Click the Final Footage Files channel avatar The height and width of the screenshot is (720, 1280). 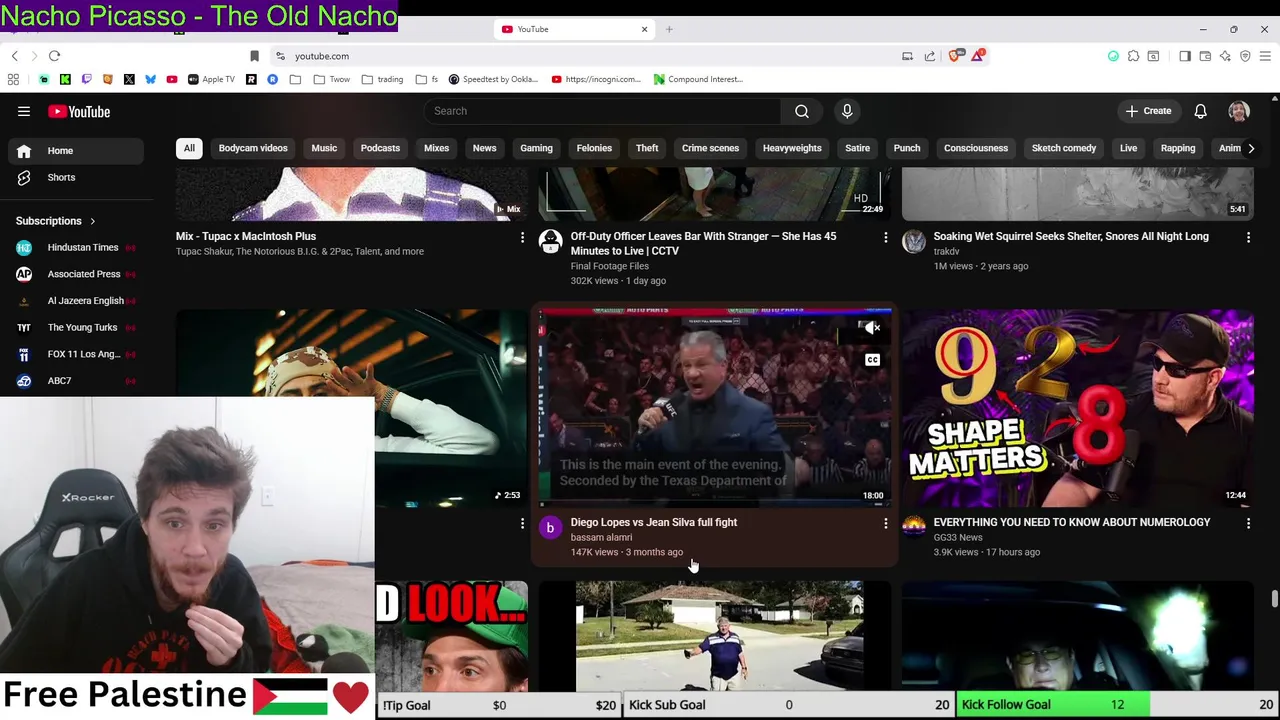click(x=550, y=242)
